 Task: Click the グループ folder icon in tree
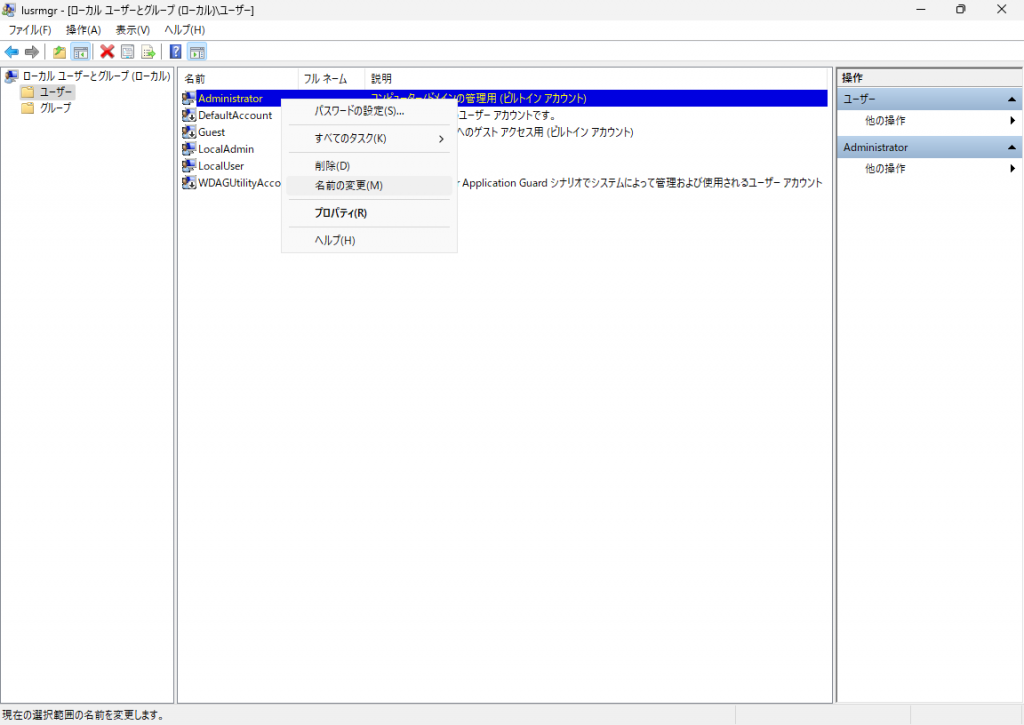pos(27,108)
